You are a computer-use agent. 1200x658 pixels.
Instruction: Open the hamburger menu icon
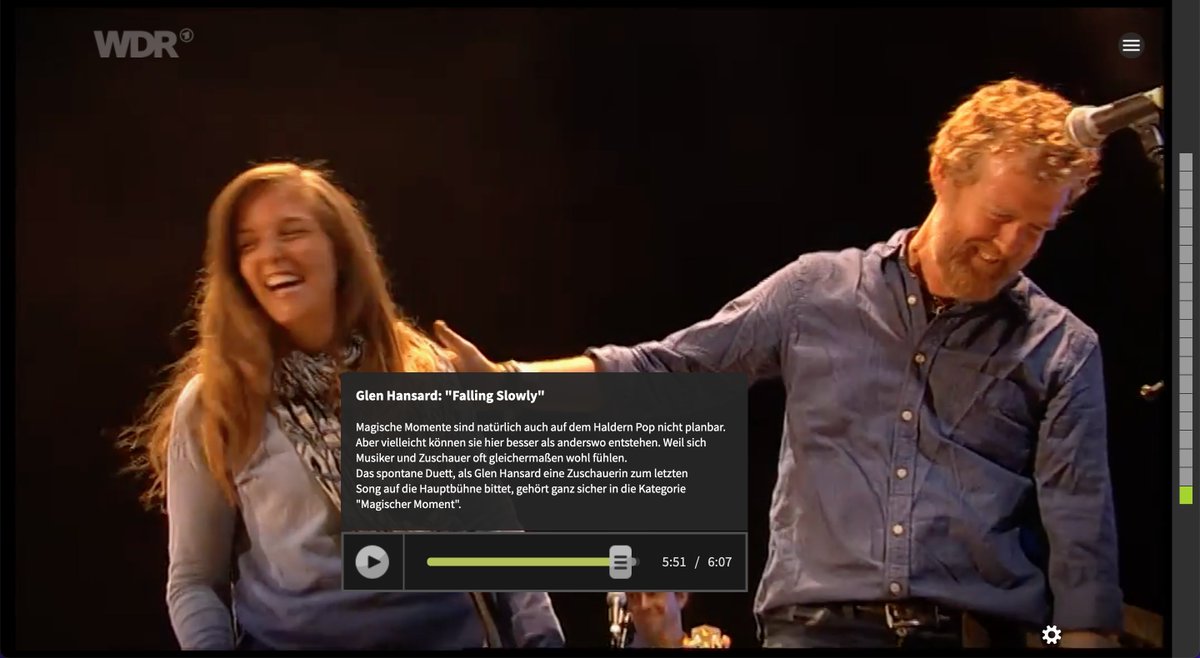1131,45
